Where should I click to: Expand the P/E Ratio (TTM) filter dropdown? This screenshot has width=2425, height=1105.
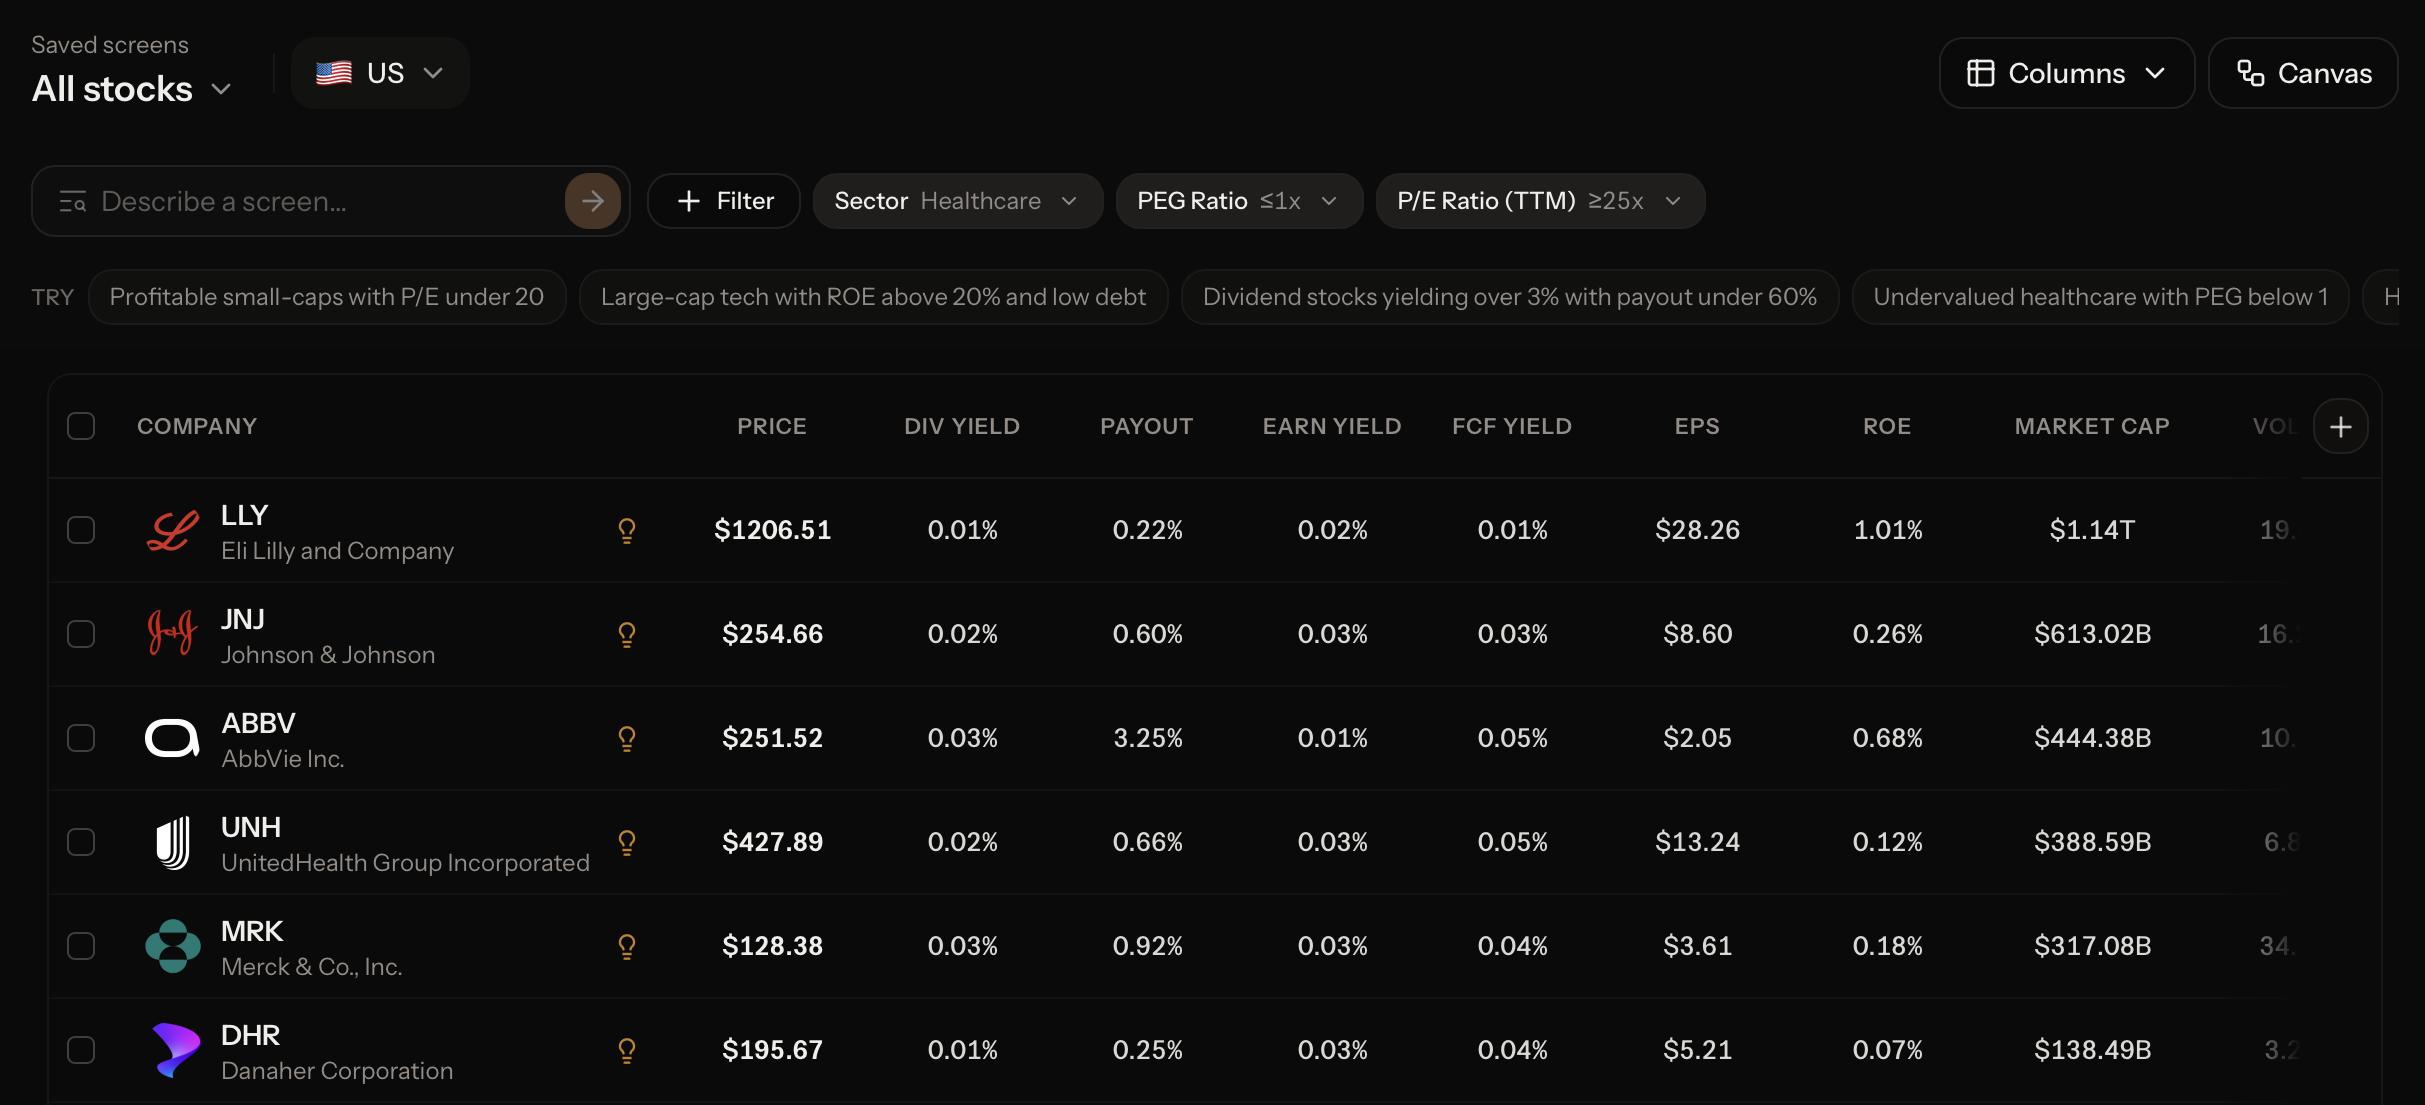[1540, 201]
